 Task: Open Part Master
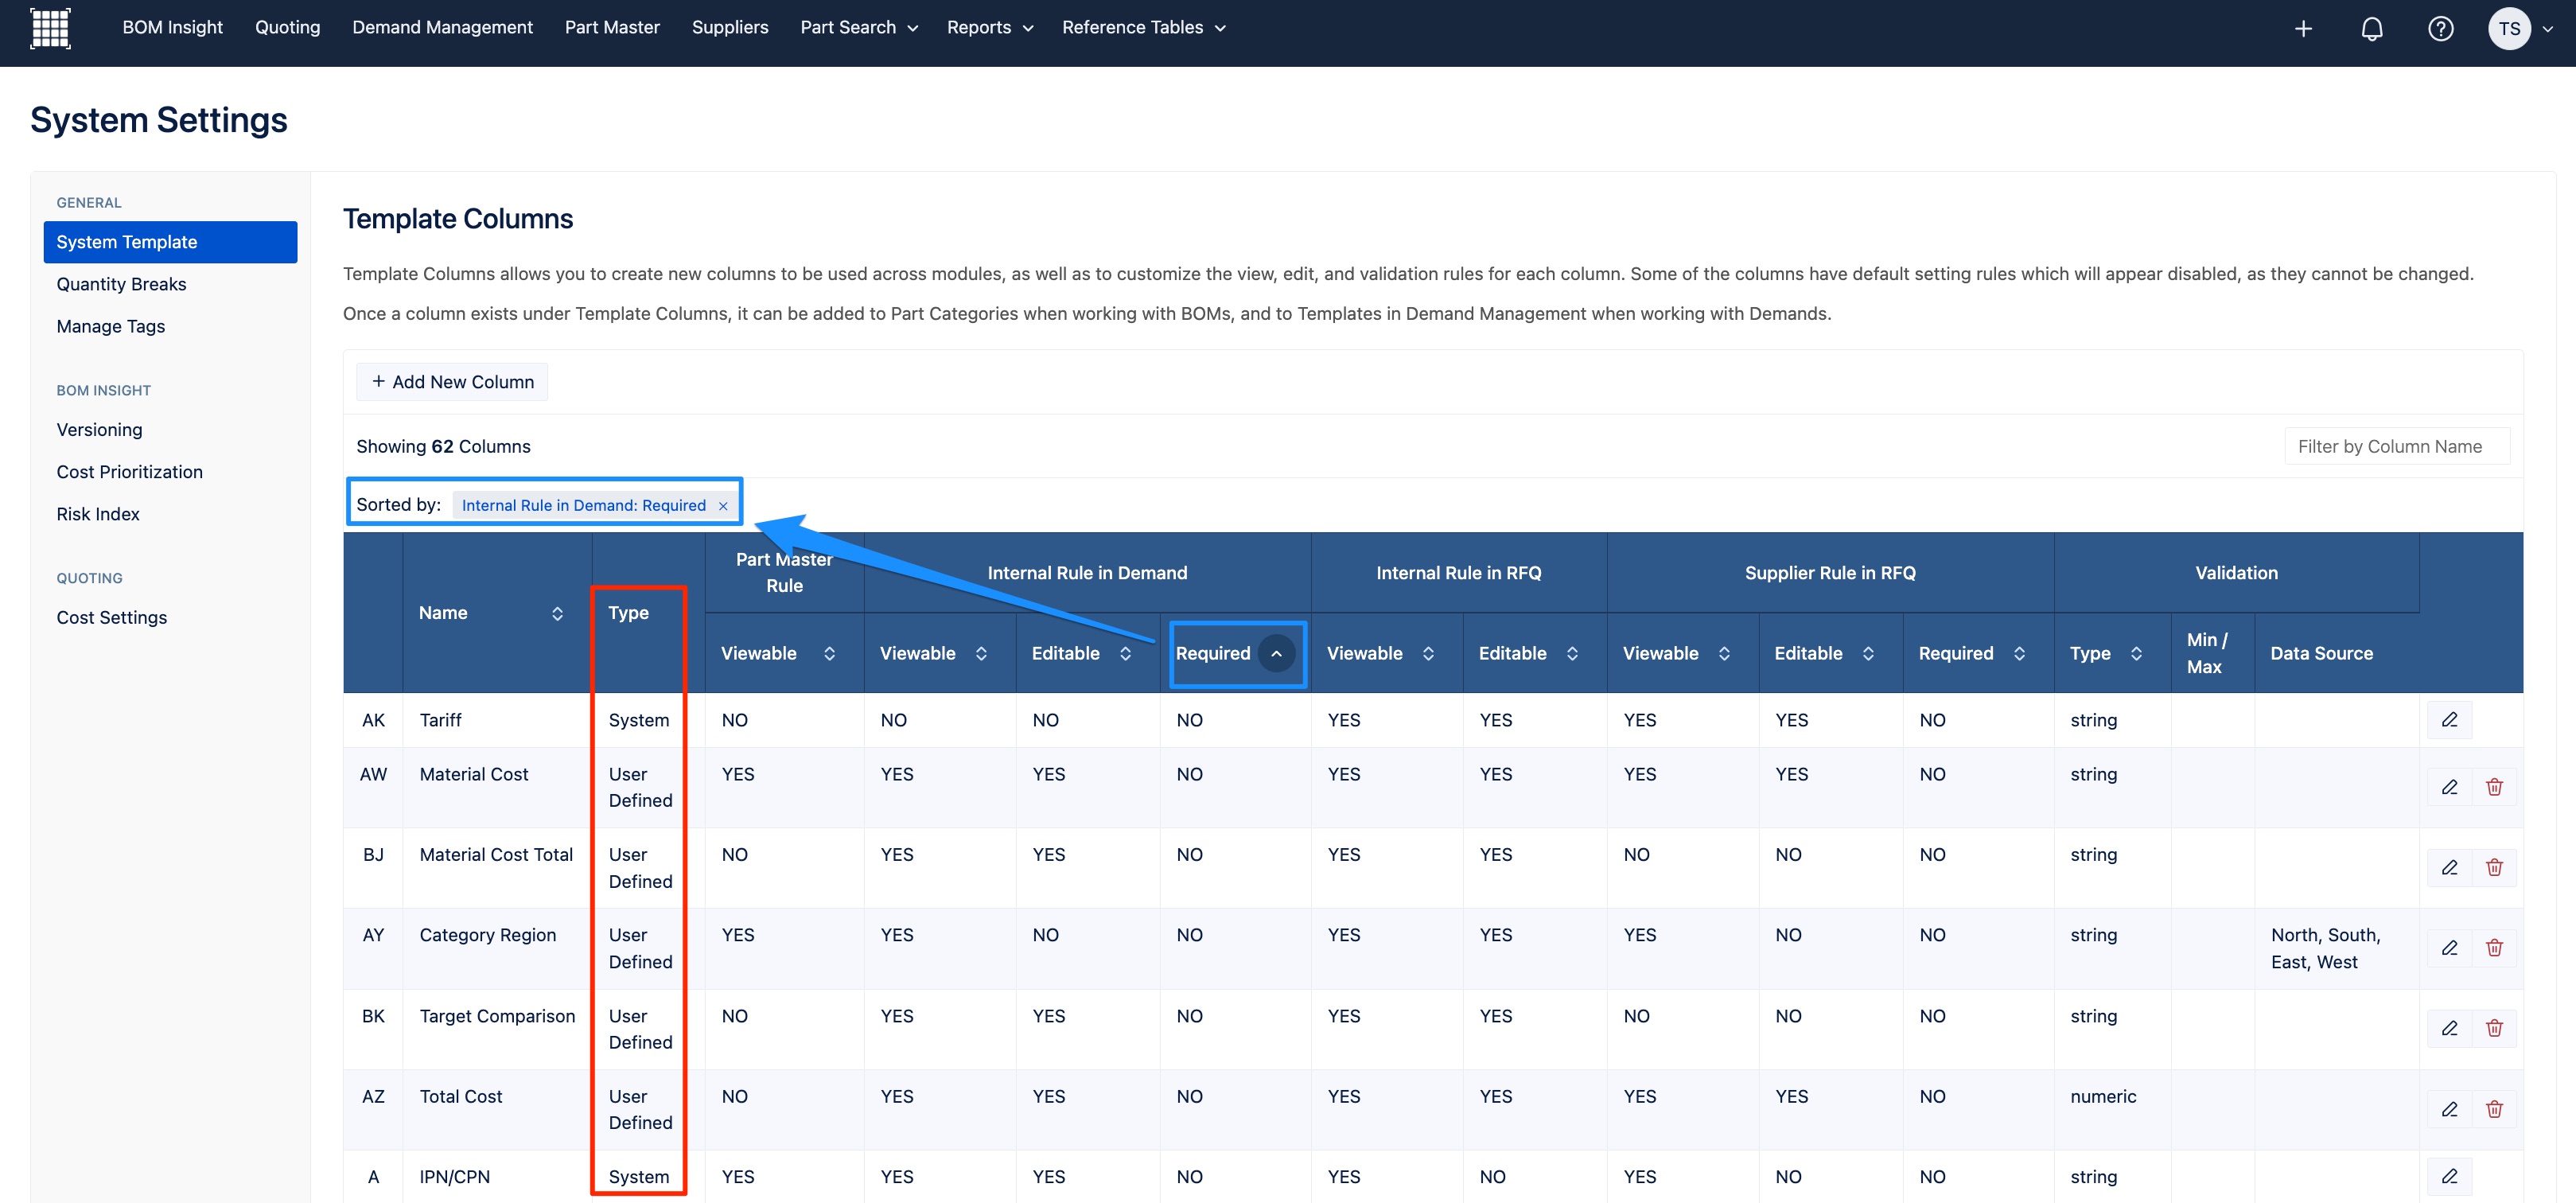612,28
